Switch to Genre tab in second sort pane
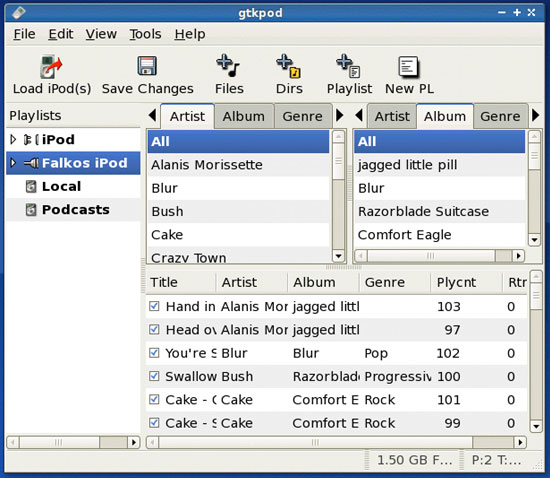Viewport: 550px width, 478px height. [500, 116]
